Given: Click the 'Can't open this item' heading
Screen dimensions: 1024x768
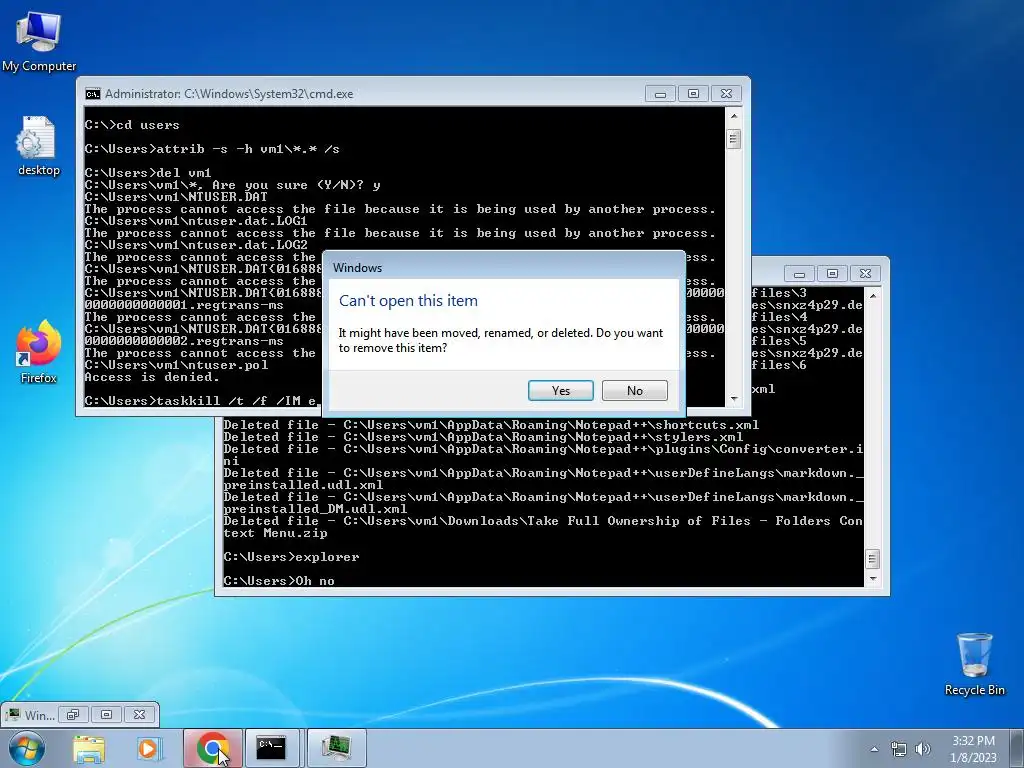Looking at the screenshot, I should tap(408, 300).
